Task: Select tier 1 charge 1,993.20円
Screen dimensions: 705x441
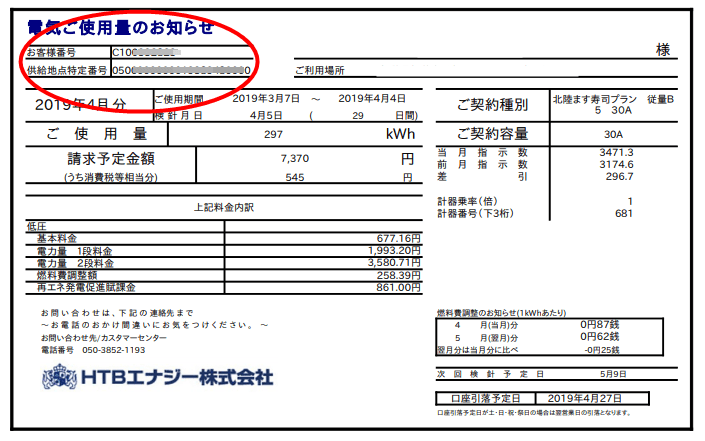Action: [x=394, y=250]
